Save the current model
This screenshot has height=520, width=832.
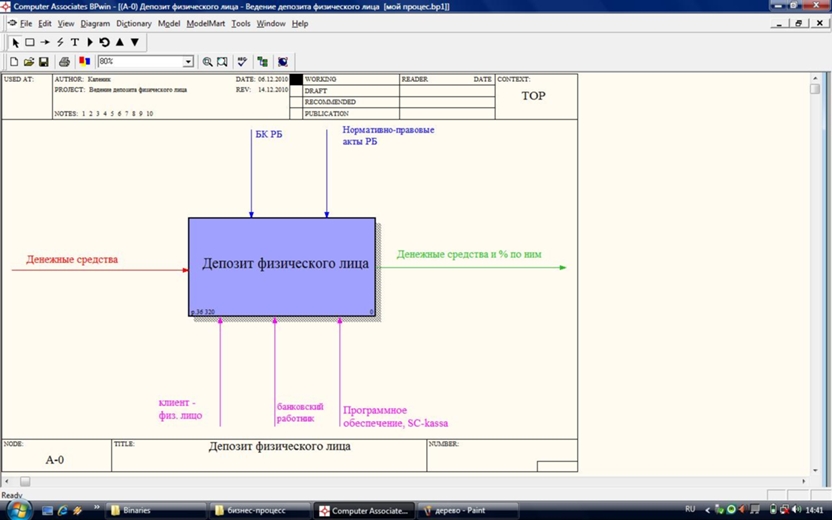pos(44,62)
